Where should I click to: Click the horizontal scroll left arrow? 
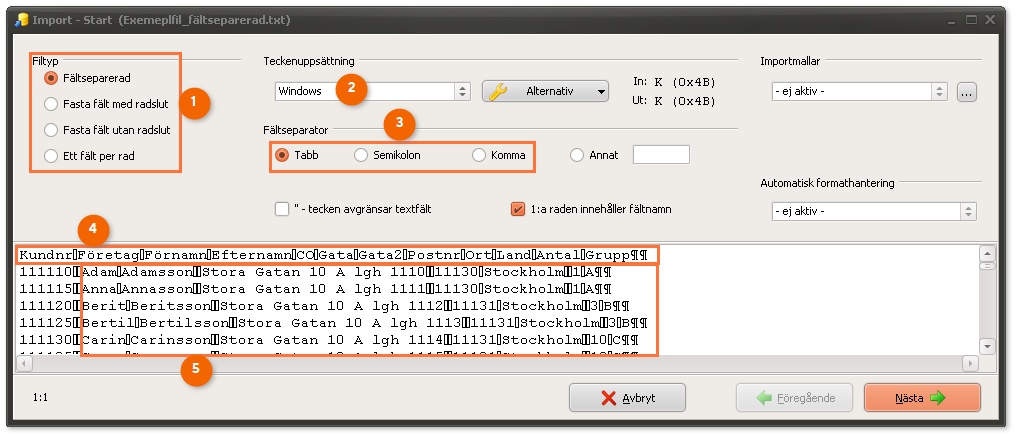pos(23,363)
